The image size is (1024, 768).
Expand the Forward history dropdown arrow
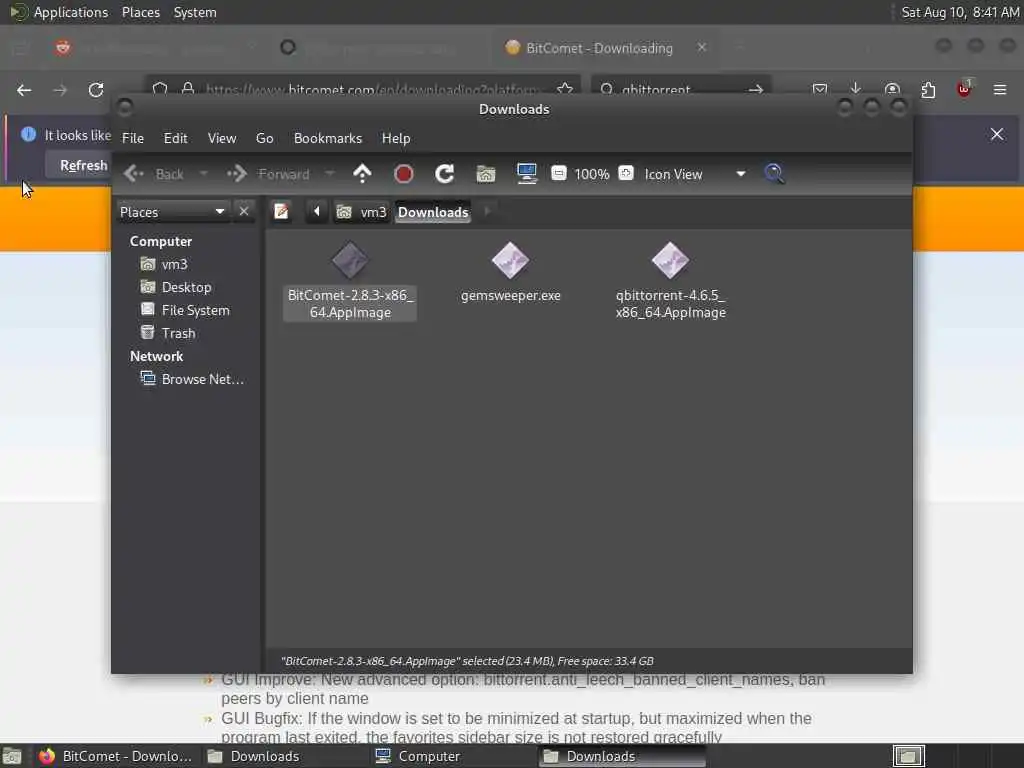(330, 174)
